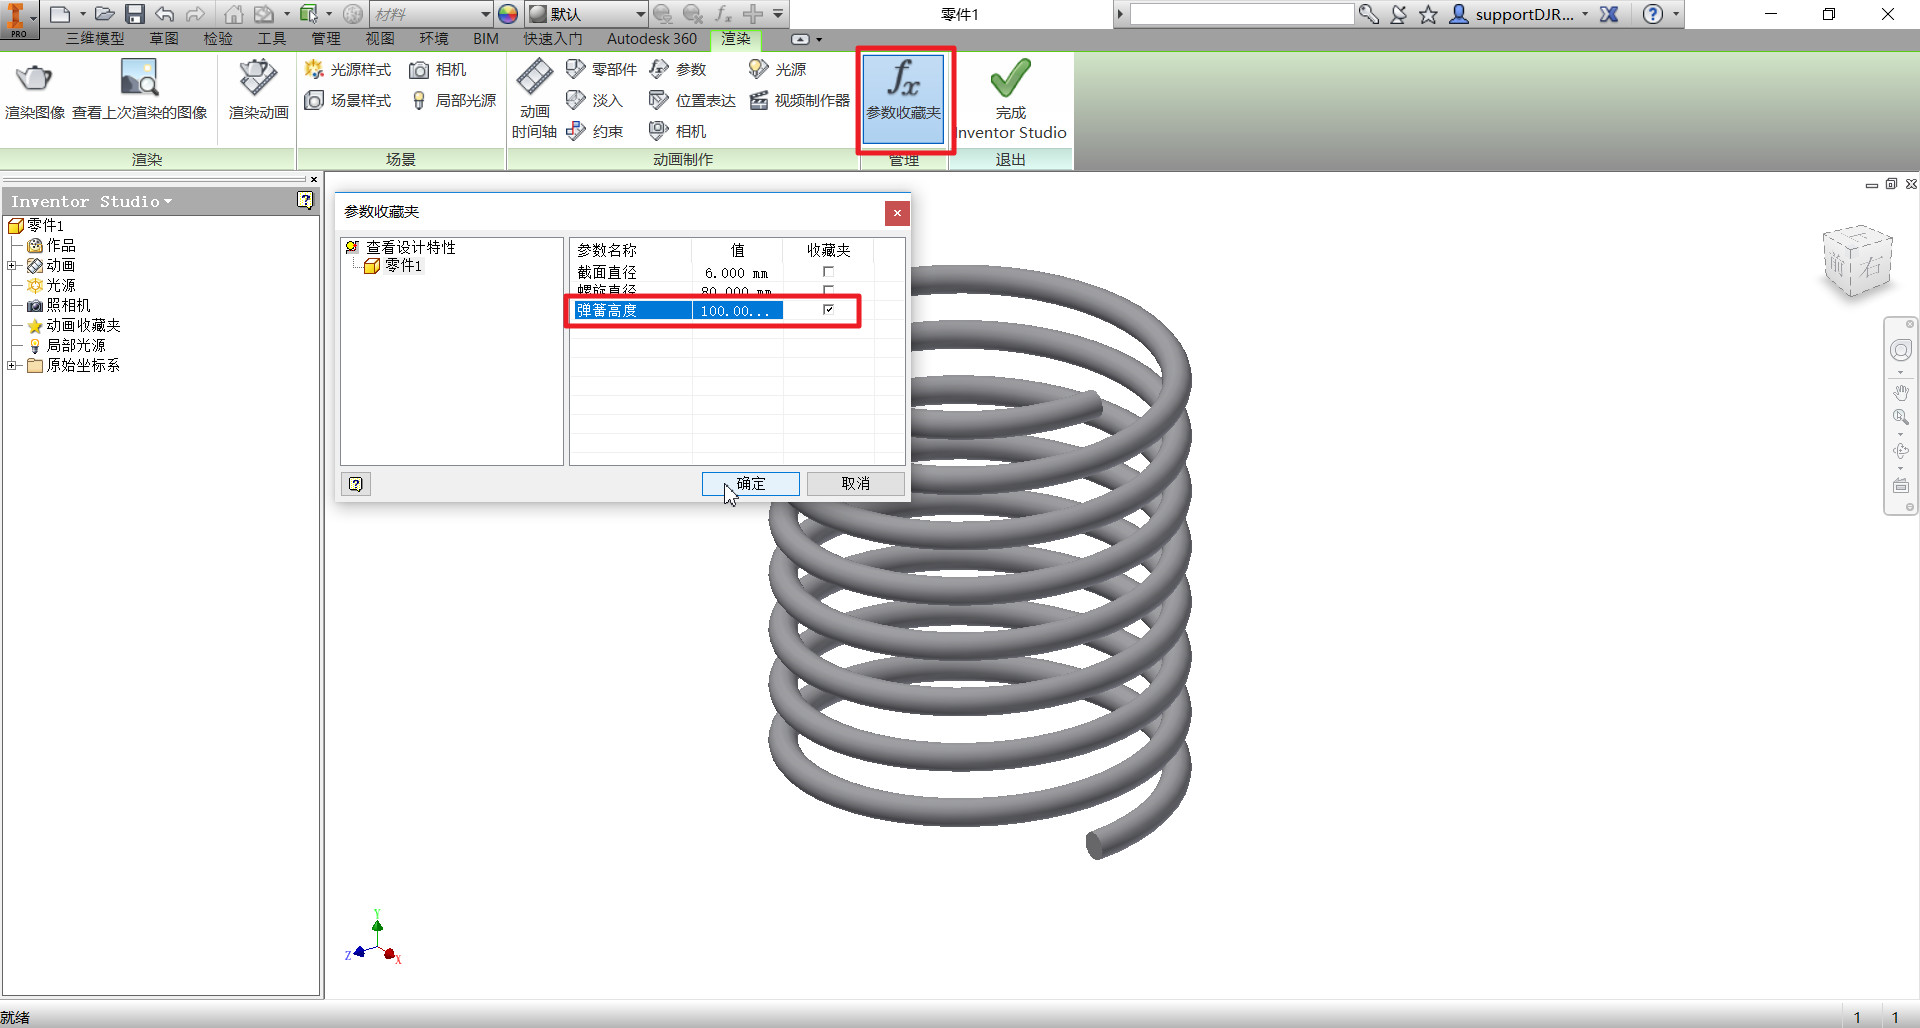
Task: Open 查看上次渲染的图像 viewer icon
Action: coord(139,90)
